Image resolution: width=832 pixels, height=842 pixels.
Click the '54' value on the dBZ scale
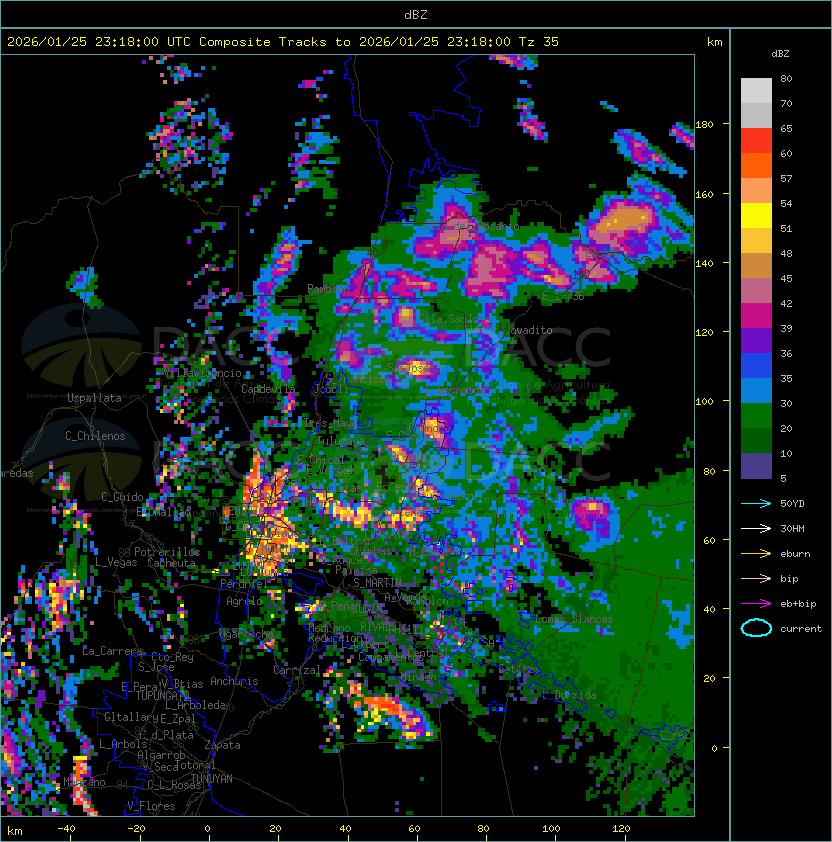(x=786, y=204)
